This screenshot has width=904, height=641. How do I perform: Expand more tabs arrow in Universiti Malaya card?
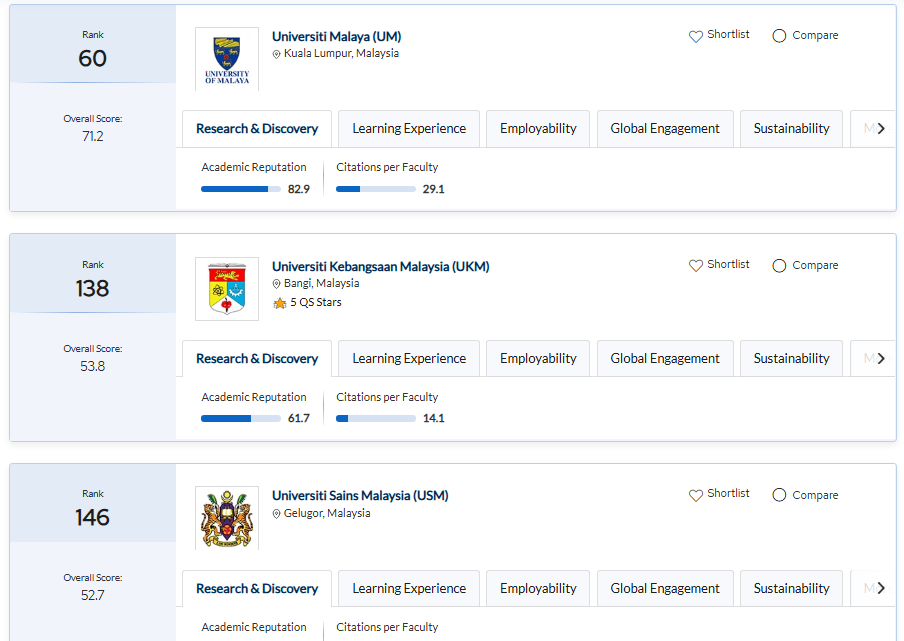pyautogui.click(x=881, y=129)
